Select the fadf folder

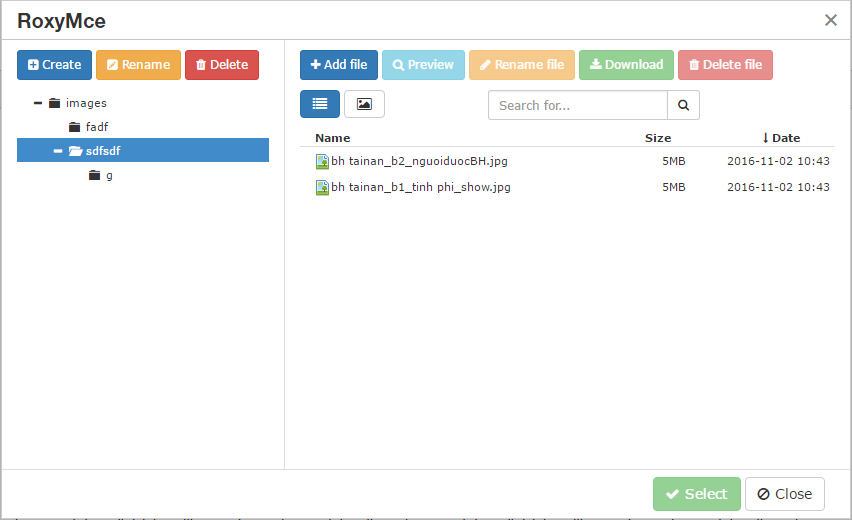pos(96,127)
